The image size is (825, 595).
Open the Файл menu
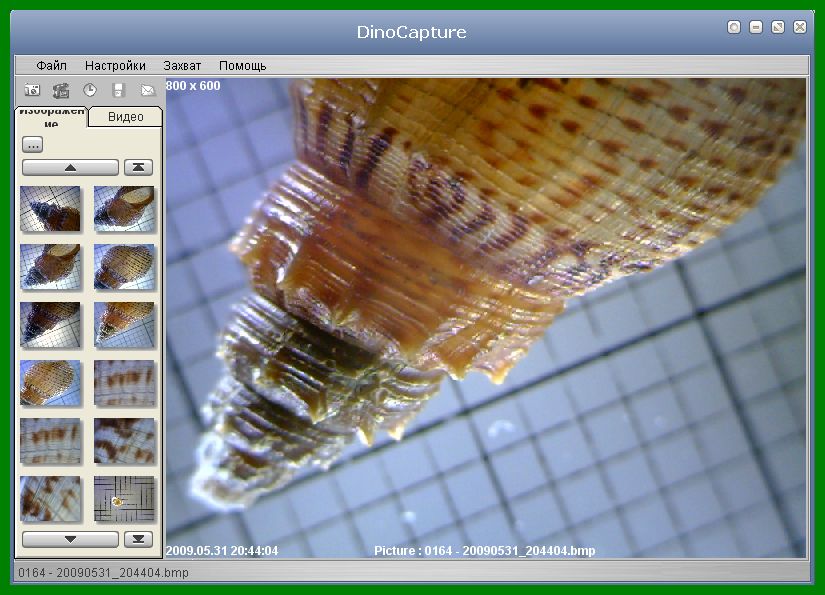click(x=51, y=66)
